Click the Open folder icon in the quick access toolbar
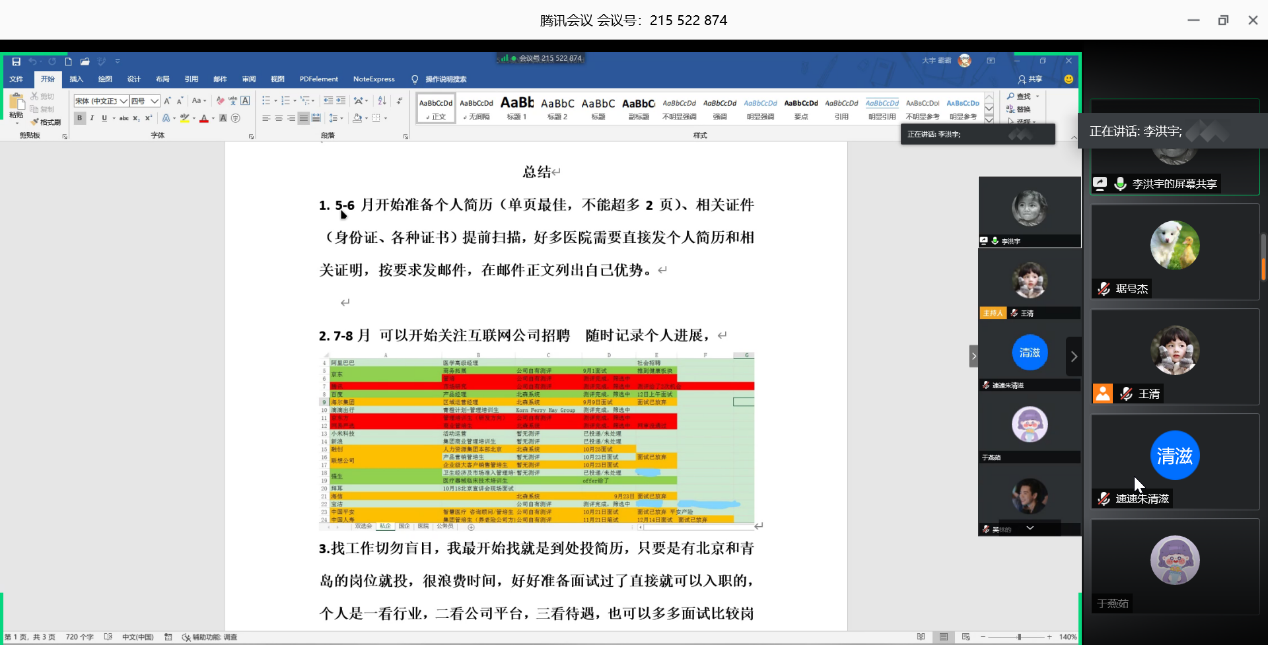Screen dimensions: 1268x645 point(85,62)
